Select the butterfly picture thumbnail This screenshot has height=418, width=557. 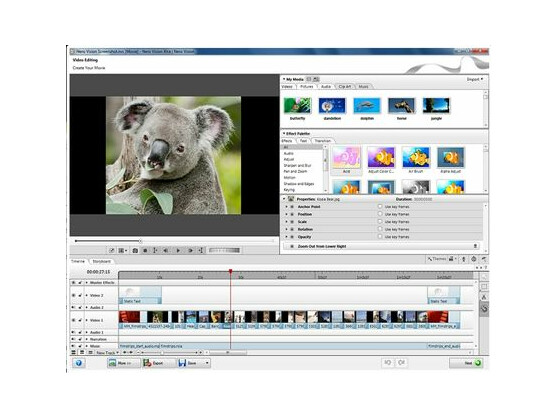tap(297, 106)
